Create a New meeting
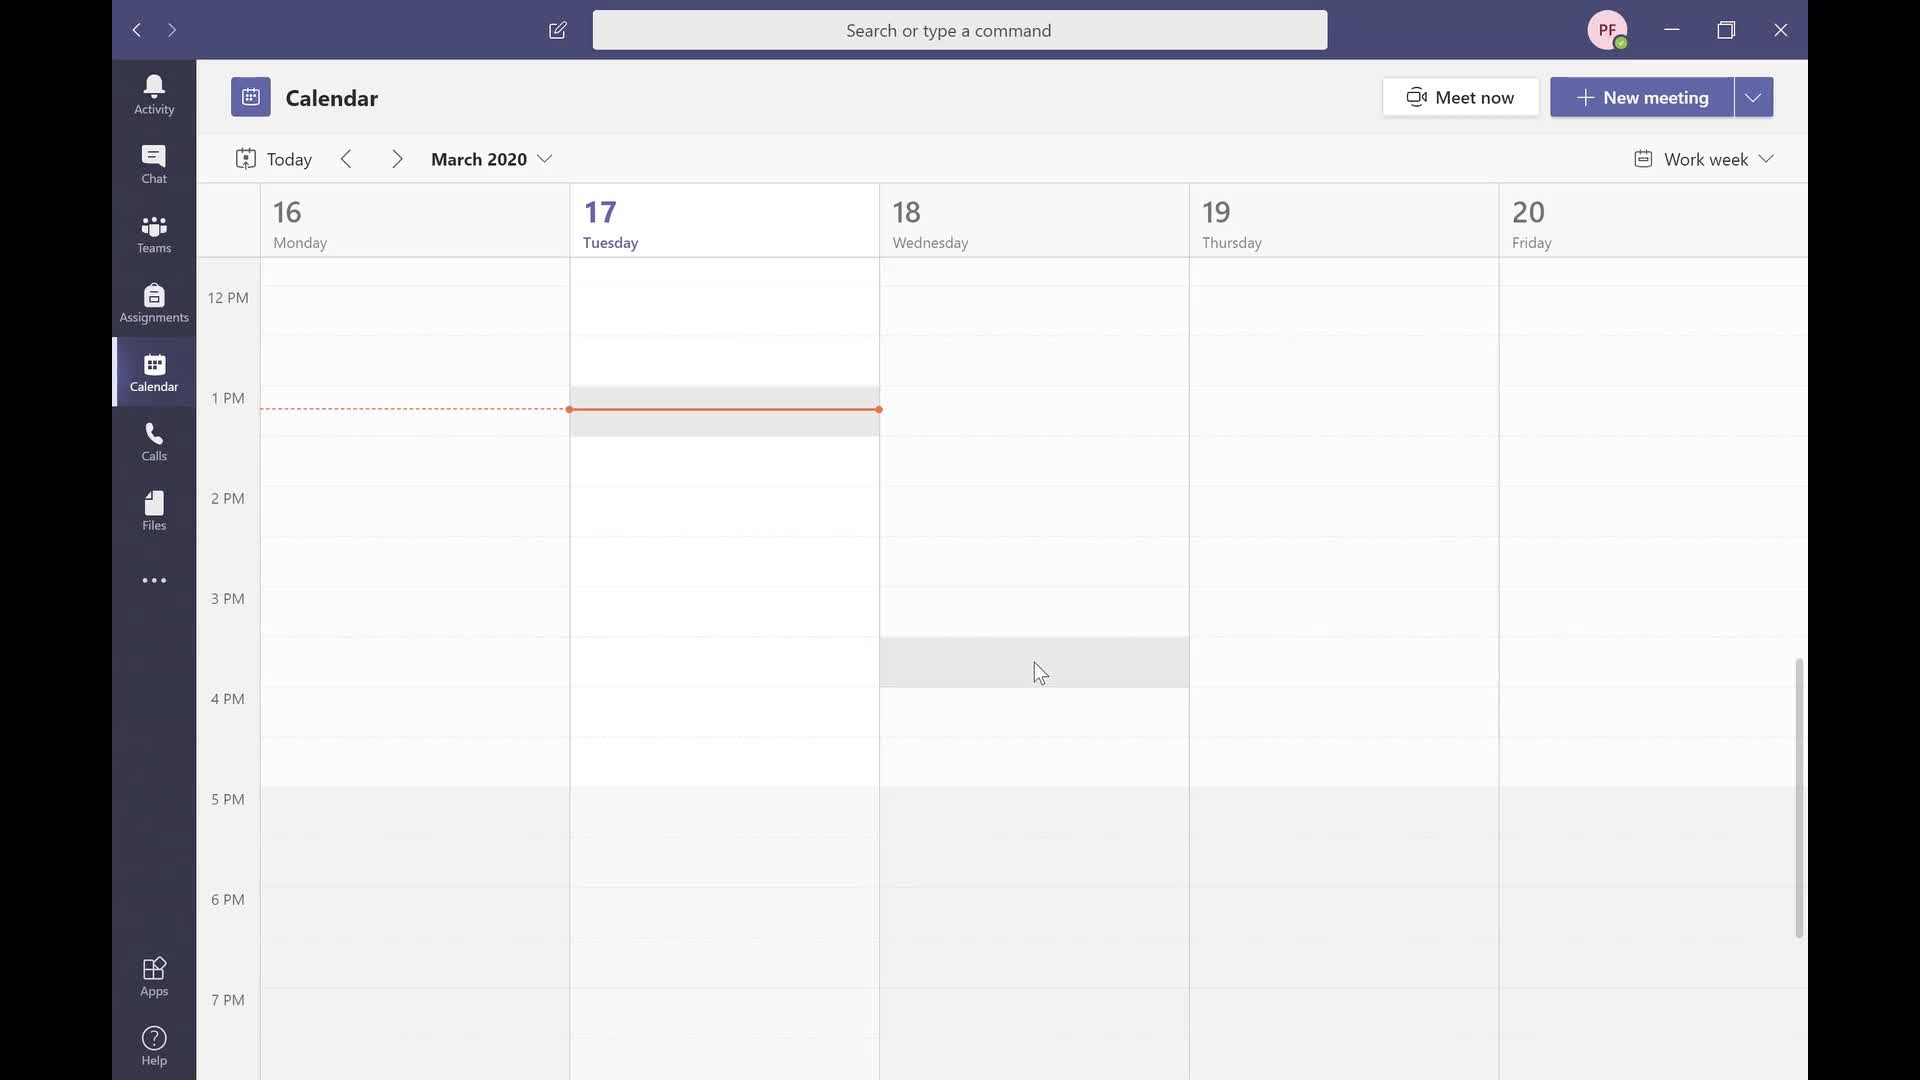 1642,97
